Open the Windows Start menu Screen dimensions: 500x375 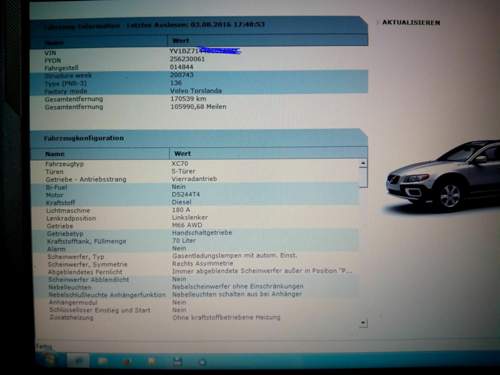click(x=50, y=361)
